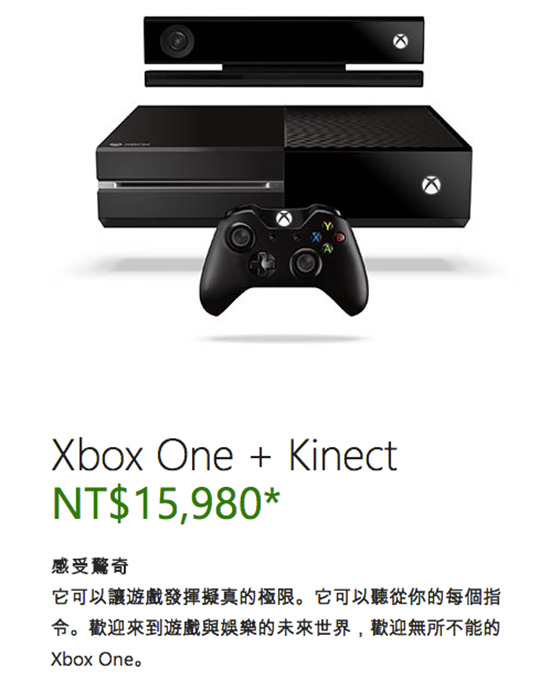Click the Xbox One text ending the description
550x690 pixels.
(x=93, y=660)
